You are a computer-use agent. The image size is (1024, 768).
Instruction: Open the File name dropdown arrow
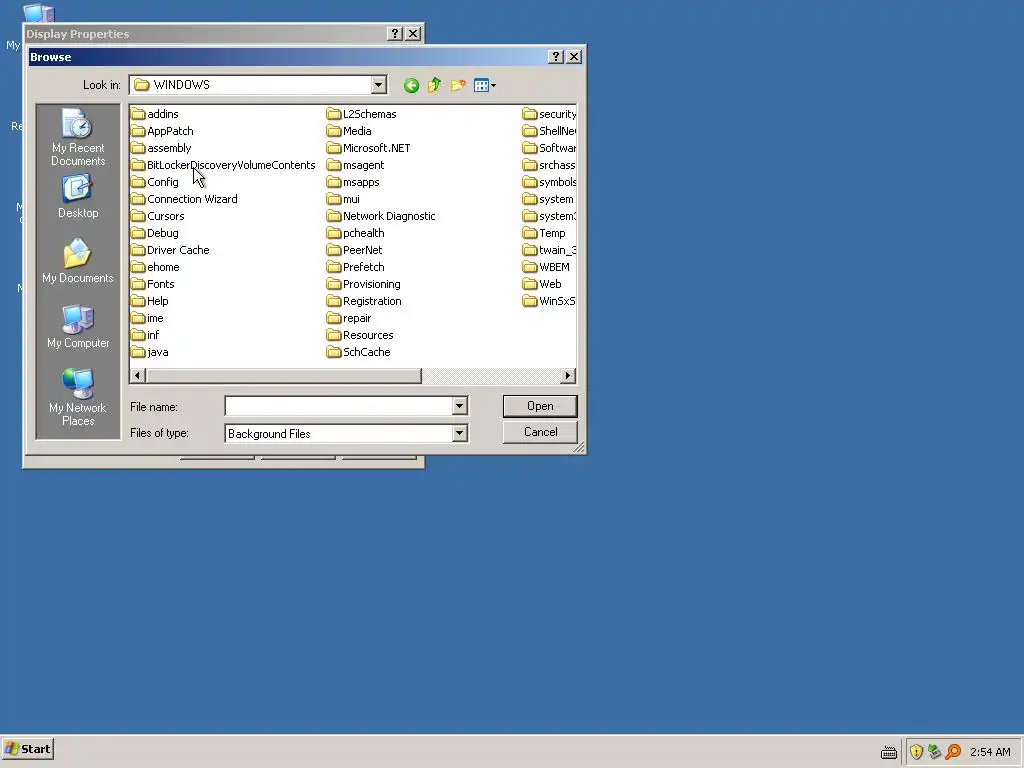(459, 406)
